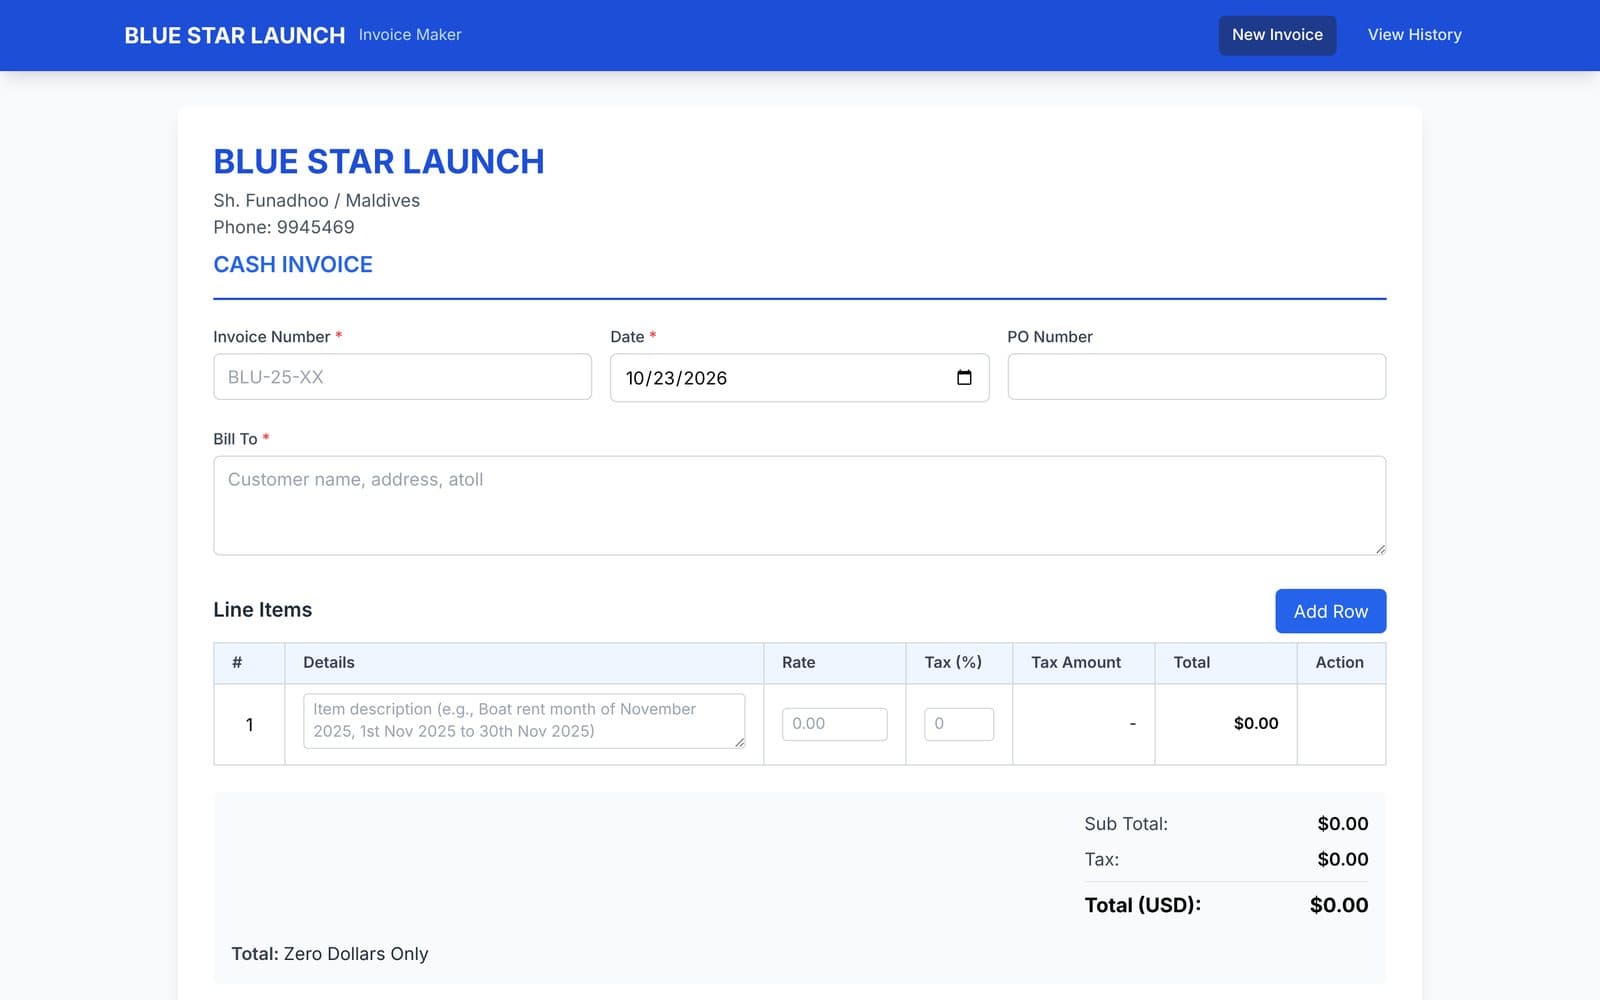Click the Tax: label in totals

click(x=1101, y=859)
